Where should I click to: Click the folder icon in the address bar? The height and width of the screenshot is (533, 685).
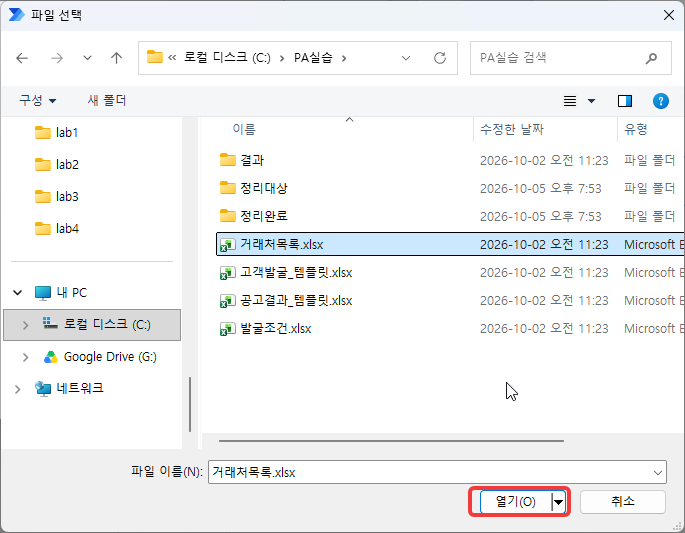tap(155, 57)
